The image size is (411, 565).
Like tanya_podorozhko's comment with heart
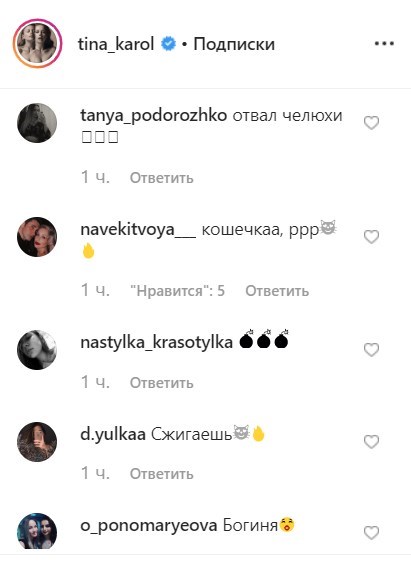point(371,123)
